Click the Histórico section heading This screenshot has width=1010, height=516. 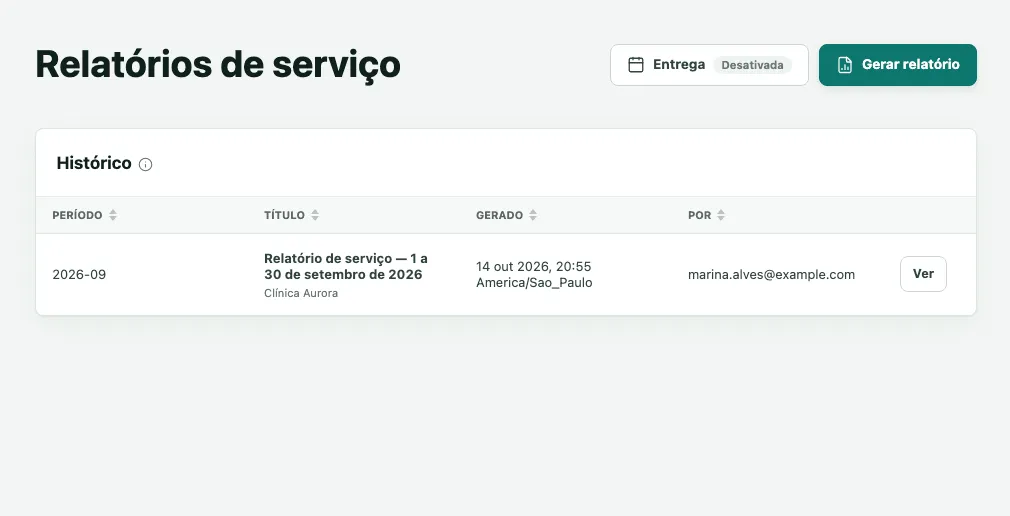pyautogui.click(x=94, y=163)
